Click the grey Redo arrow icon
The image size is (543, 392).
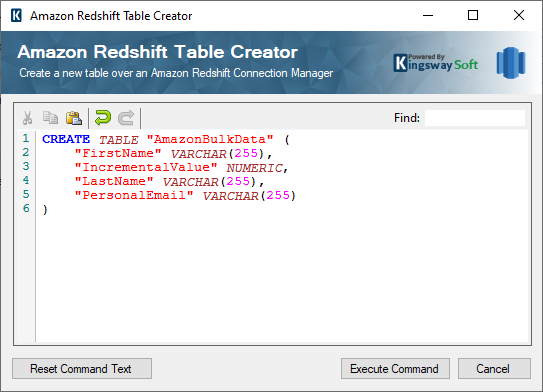[126, 118]
